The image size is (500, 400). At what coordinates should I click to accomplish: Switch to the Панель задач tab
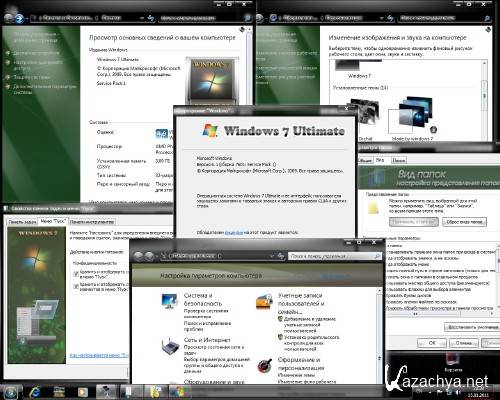[22, 222]
